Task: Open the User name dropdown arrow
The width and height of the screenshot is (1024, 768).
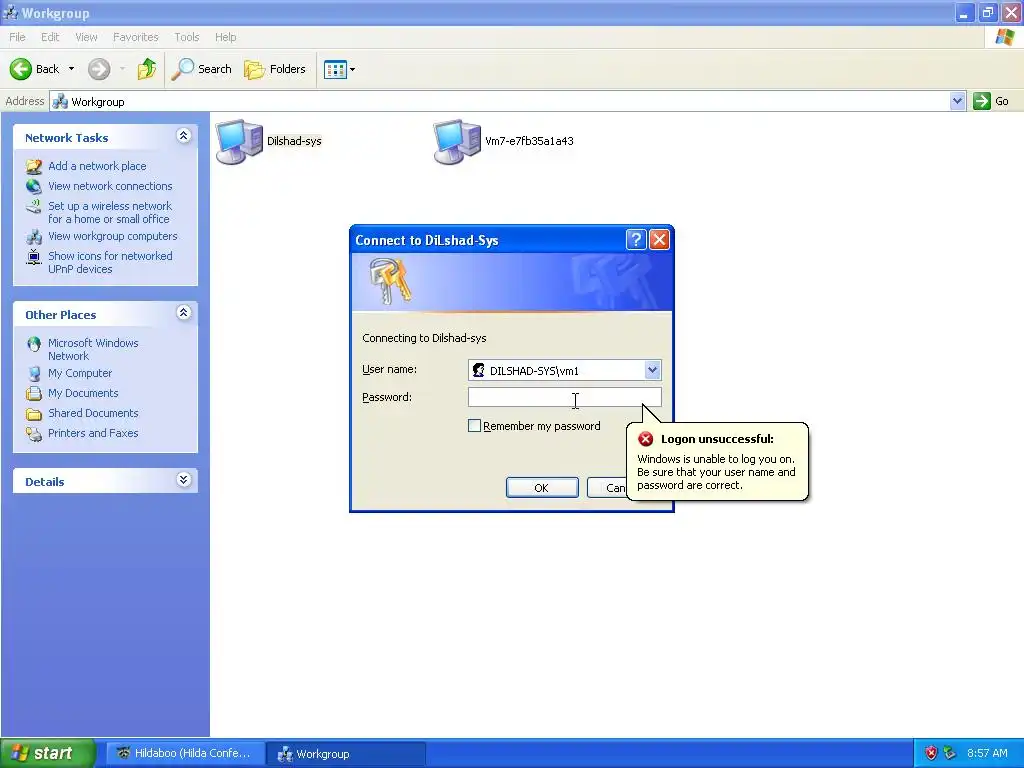Action: click(652, 370)
